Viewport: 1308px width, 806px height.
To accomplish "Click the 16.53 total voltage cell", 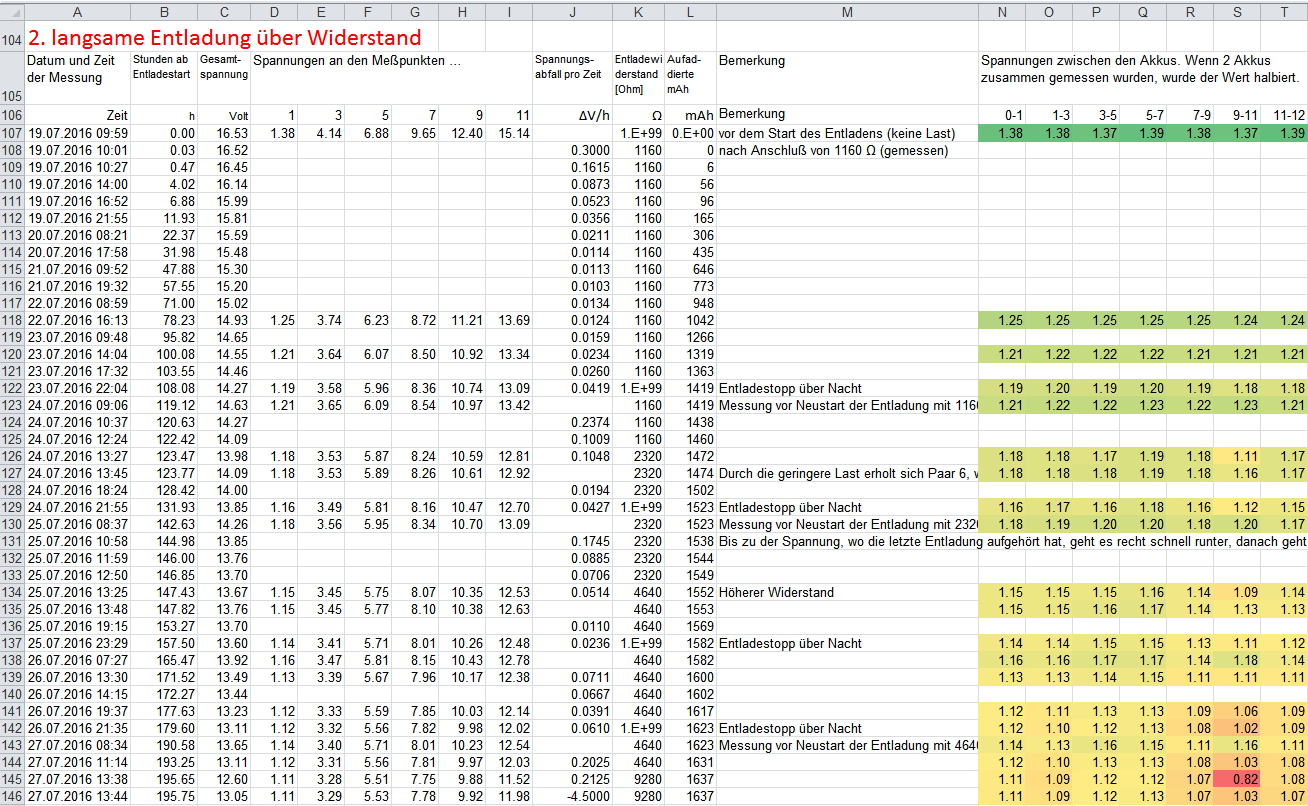I will [x=224, y=133].
